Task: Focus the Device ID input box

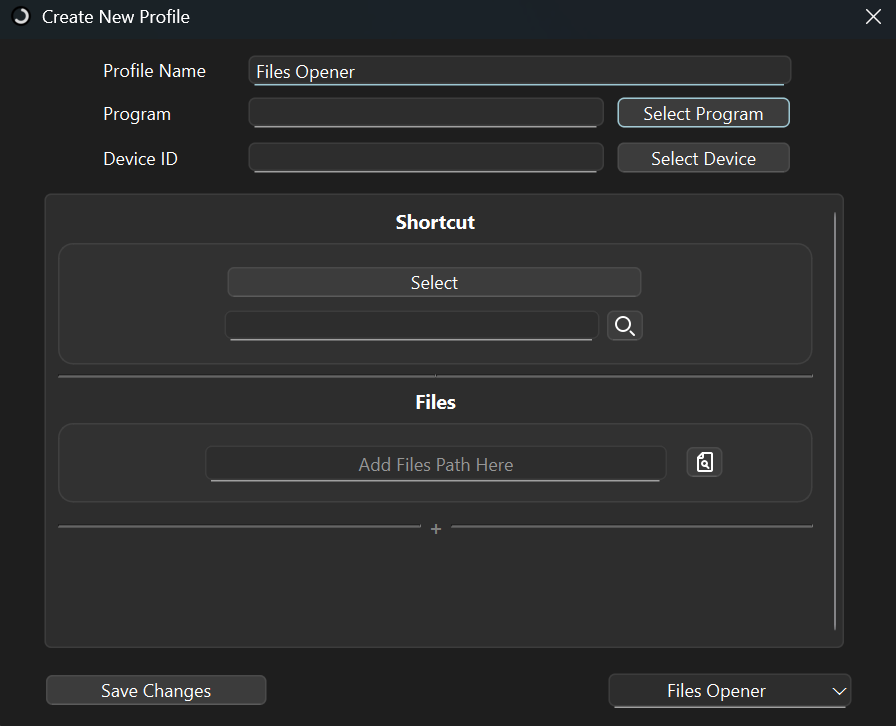Action: click(x=425, y=158)
